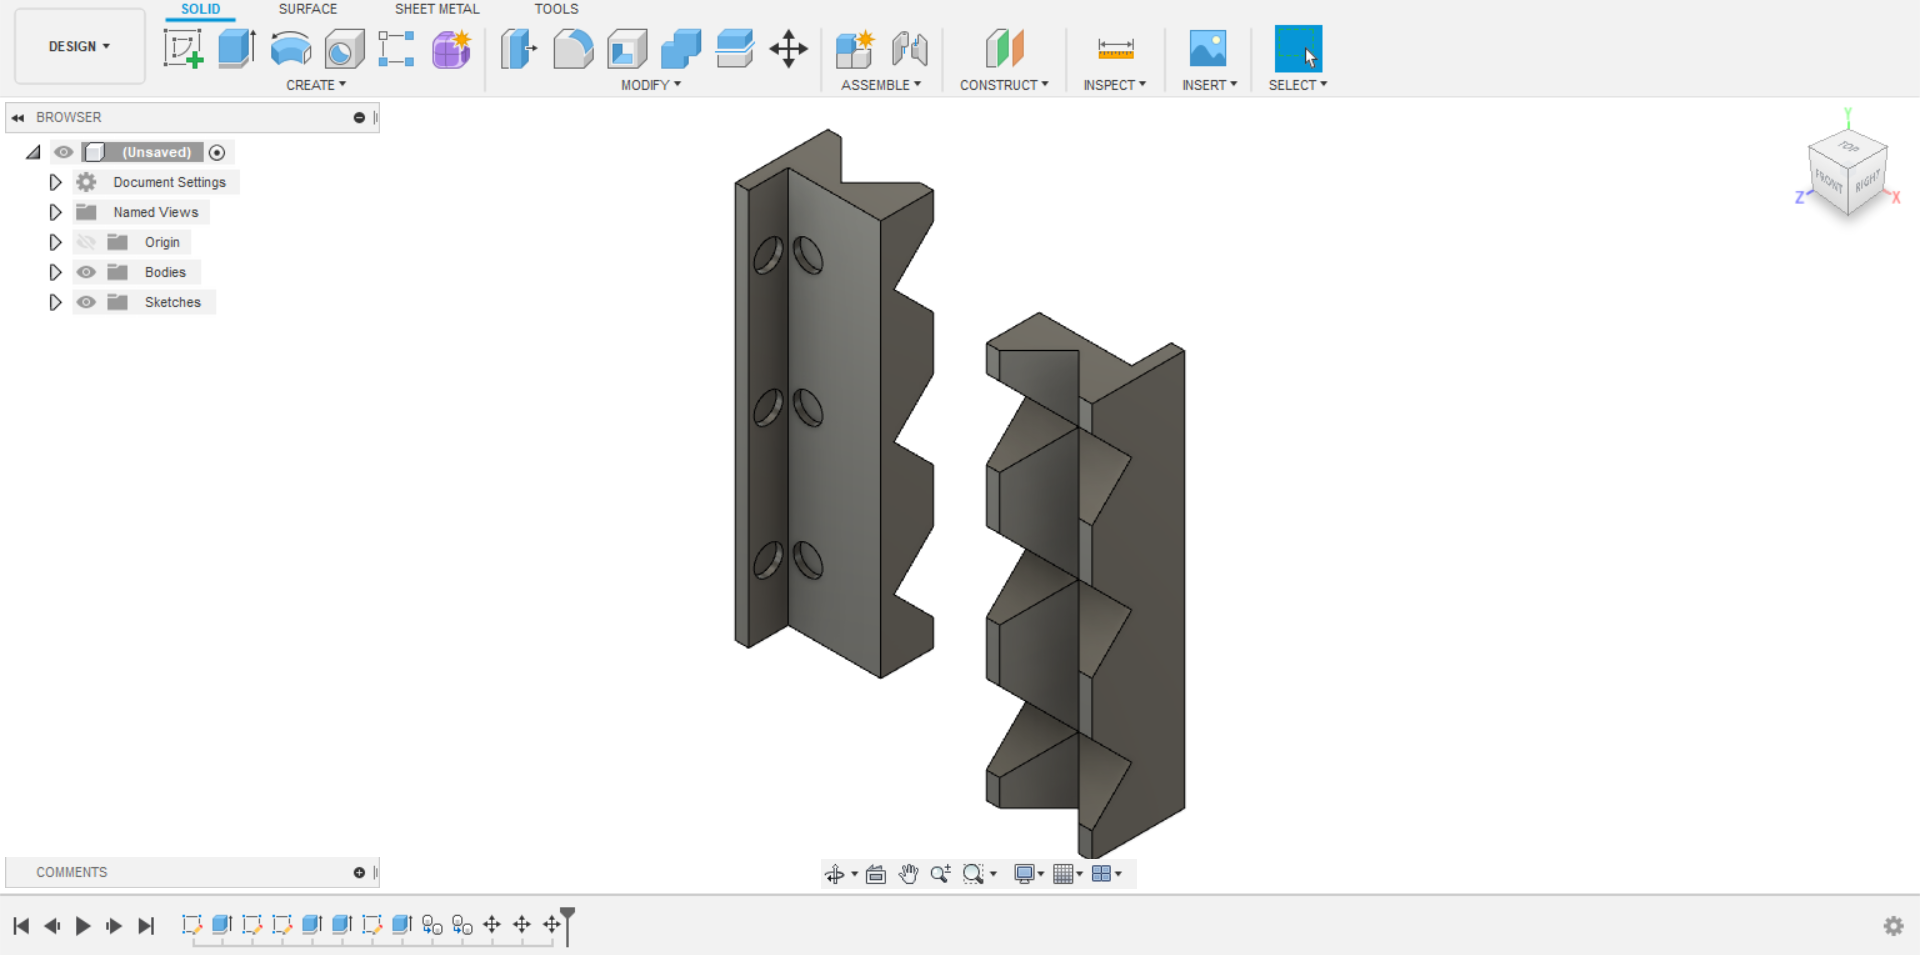Switch to the SURFACE tab
The image size is (1920, 955).
(308, 9)
